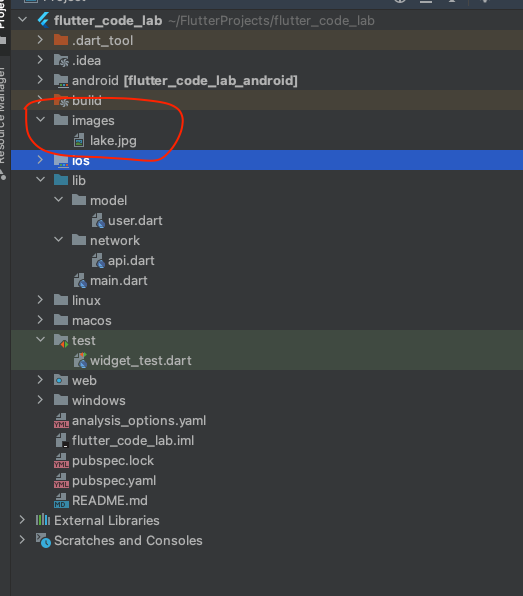Select README.md file name

[x=110, y=501]
